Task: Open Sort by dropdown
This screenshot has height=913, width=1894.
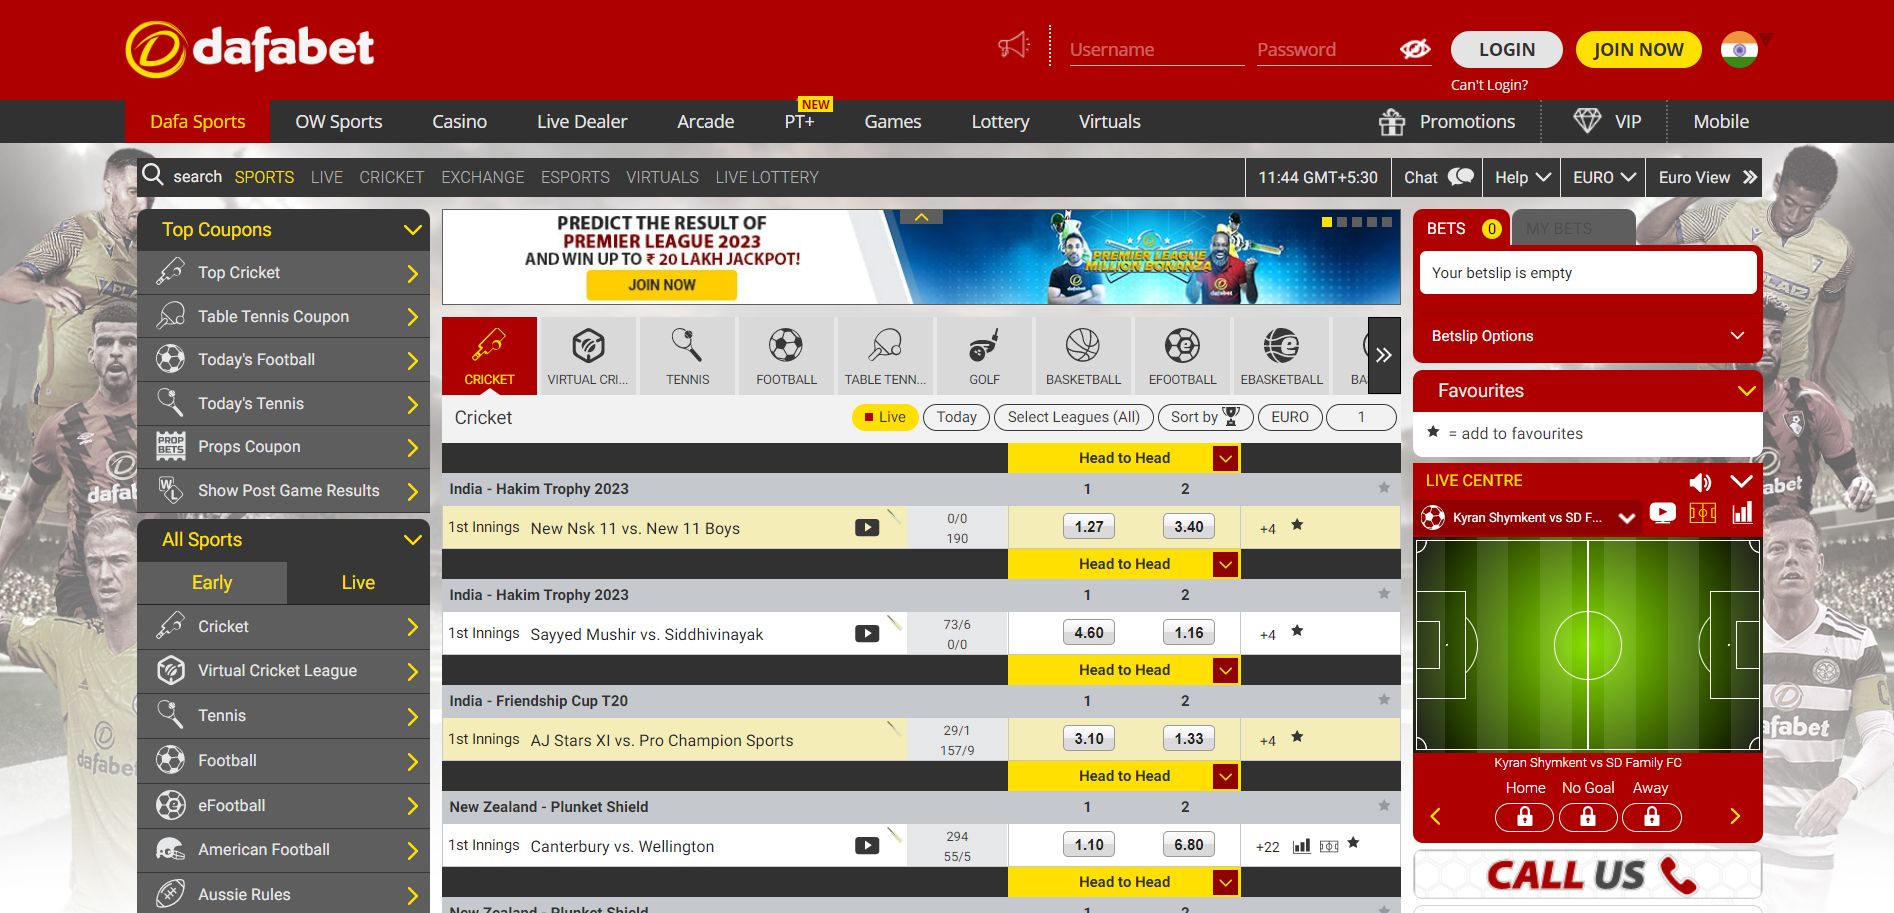Action: (x=1205, y=417)
